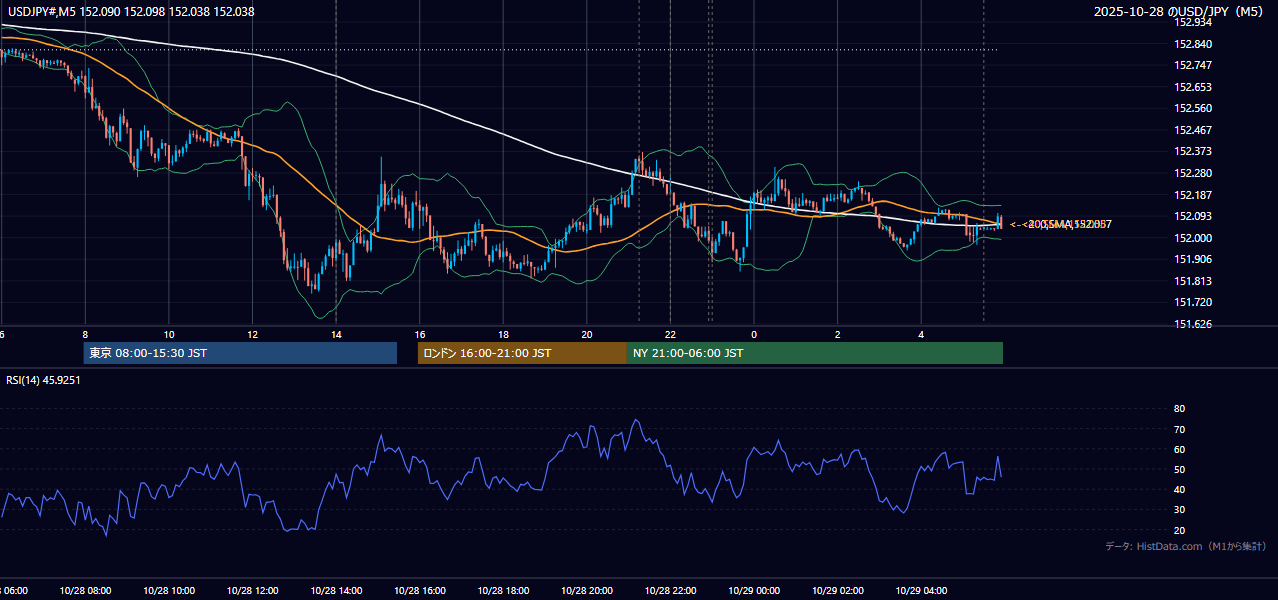
Task: Click price level 152.840 on the axis
Action: (x=1193, y=44)
